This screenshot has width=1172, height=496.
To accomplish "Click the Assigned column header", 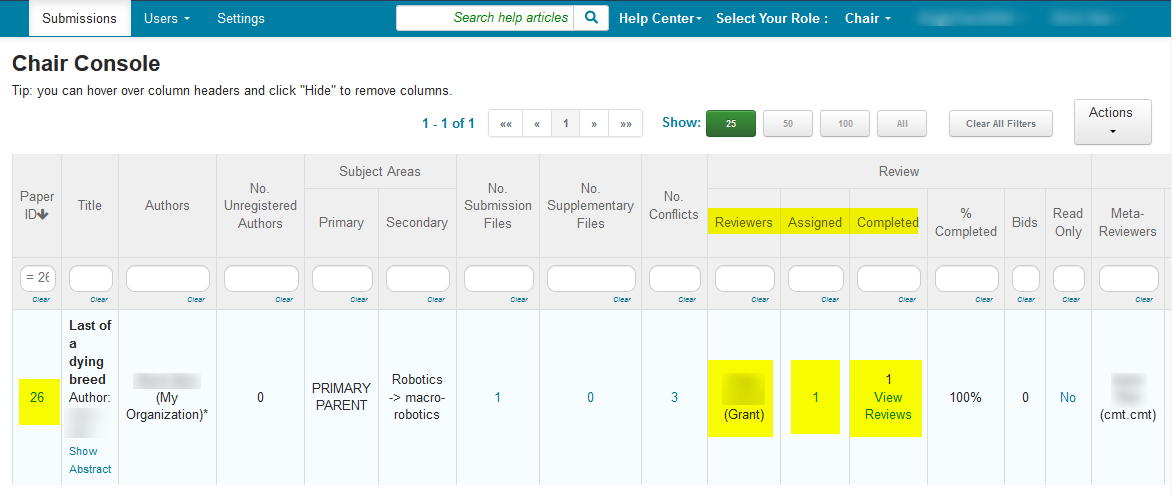I will pyautogui.click(x=815, y=223).
